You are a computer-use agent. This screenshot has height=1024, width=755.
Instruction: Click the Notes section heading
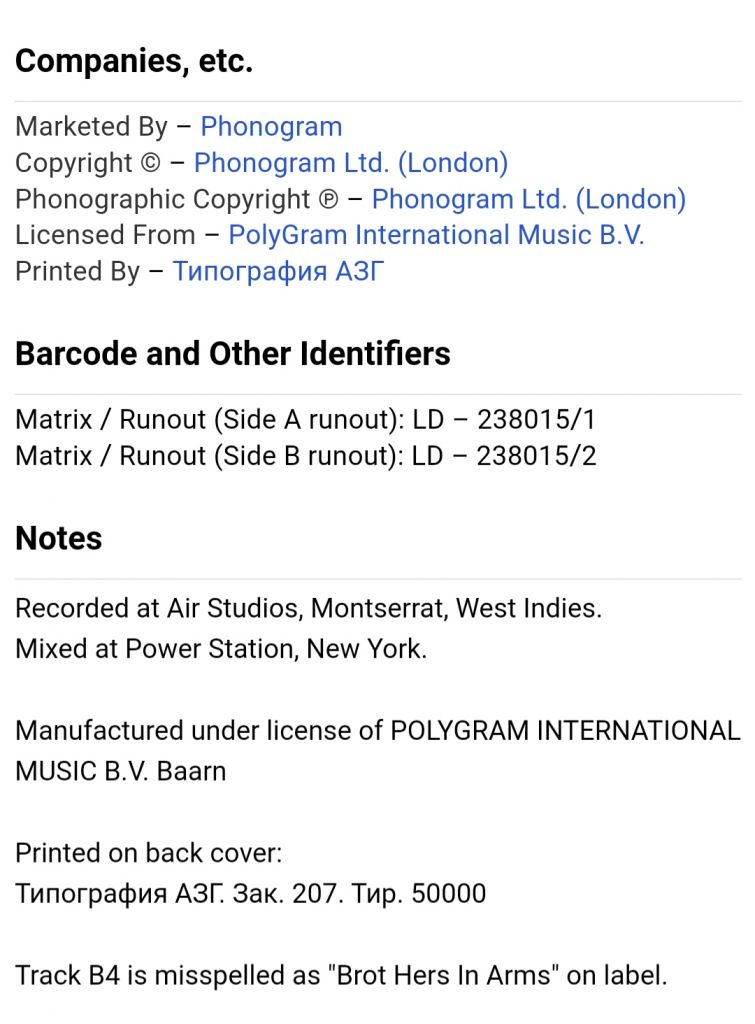click(59, 538)
